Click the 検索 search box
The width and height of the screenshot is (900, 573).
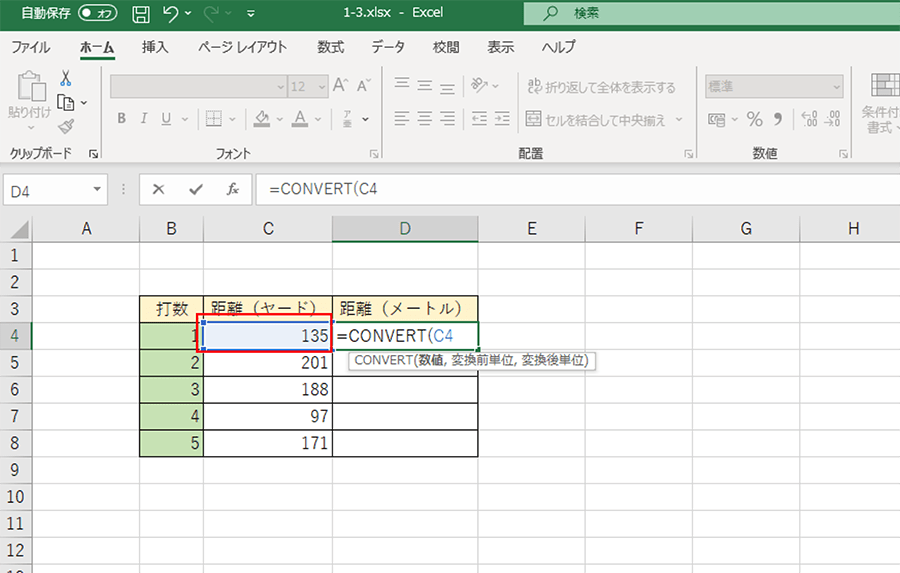pos(712,13)
